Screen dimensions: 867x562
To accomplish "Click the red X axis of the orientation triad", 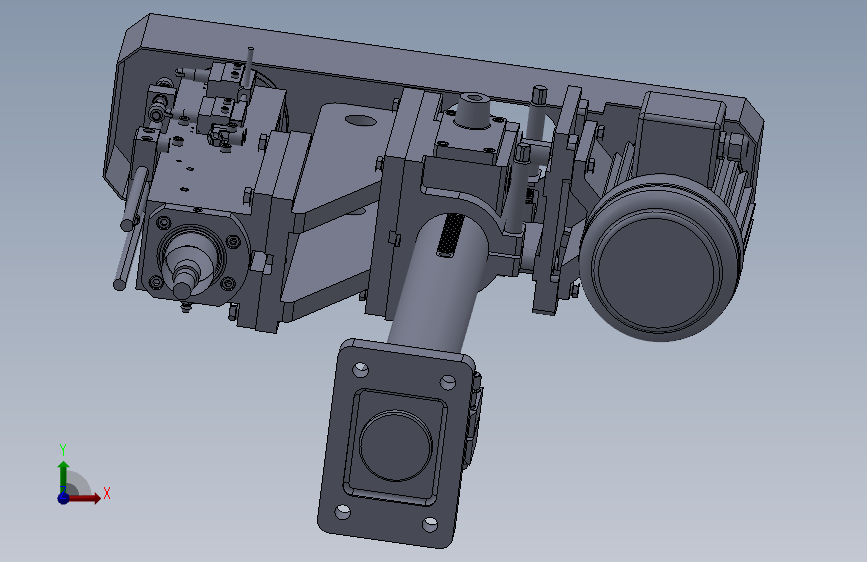I will pos(84,498).
